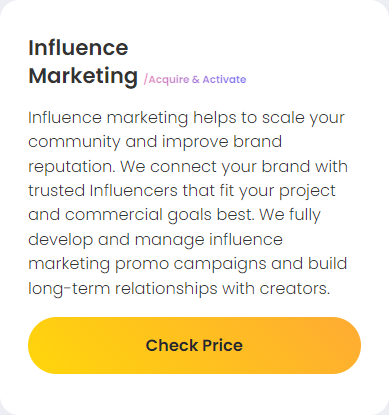Click the Check Price button
Image resolution: width=389 pixels, height=415 pixels.
194,345
